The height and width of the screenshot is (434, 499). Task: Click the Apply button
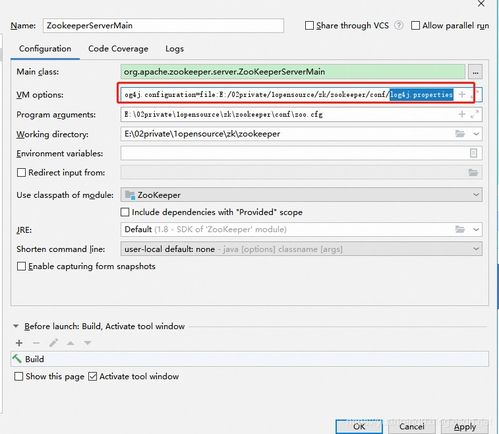click(465, 427)
